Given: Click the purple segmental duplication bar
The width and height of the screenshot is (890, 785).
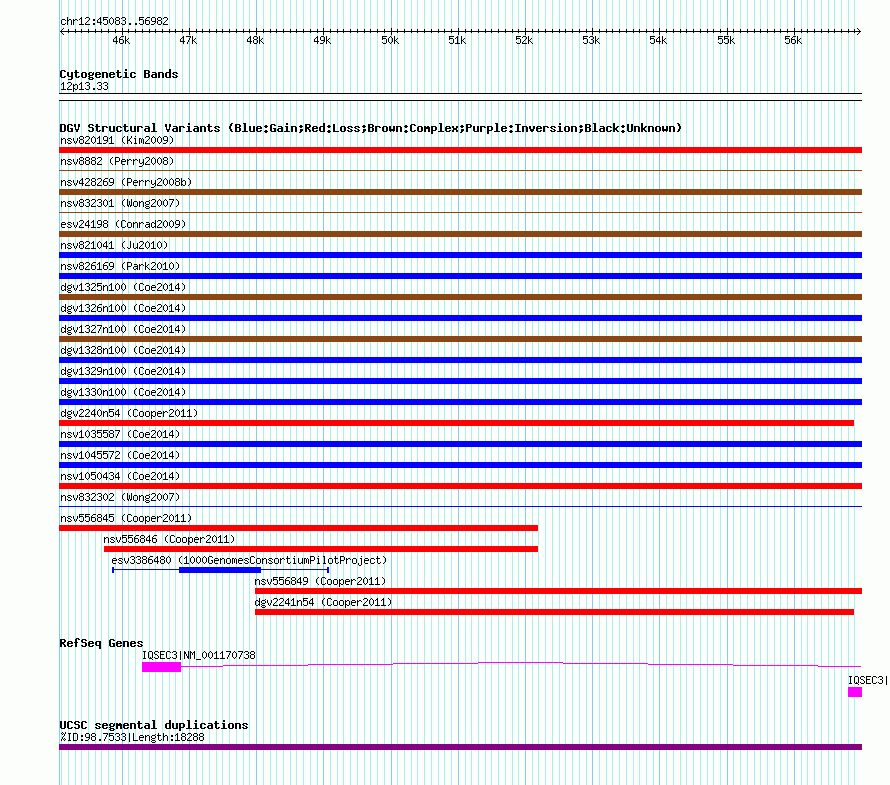Looking at the screenshot, I should coord(460,747).
